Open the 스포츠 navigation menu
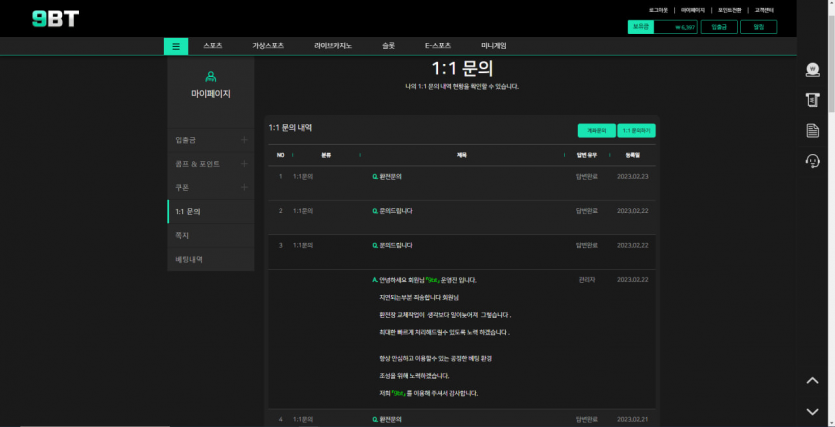 coord(212,46)
